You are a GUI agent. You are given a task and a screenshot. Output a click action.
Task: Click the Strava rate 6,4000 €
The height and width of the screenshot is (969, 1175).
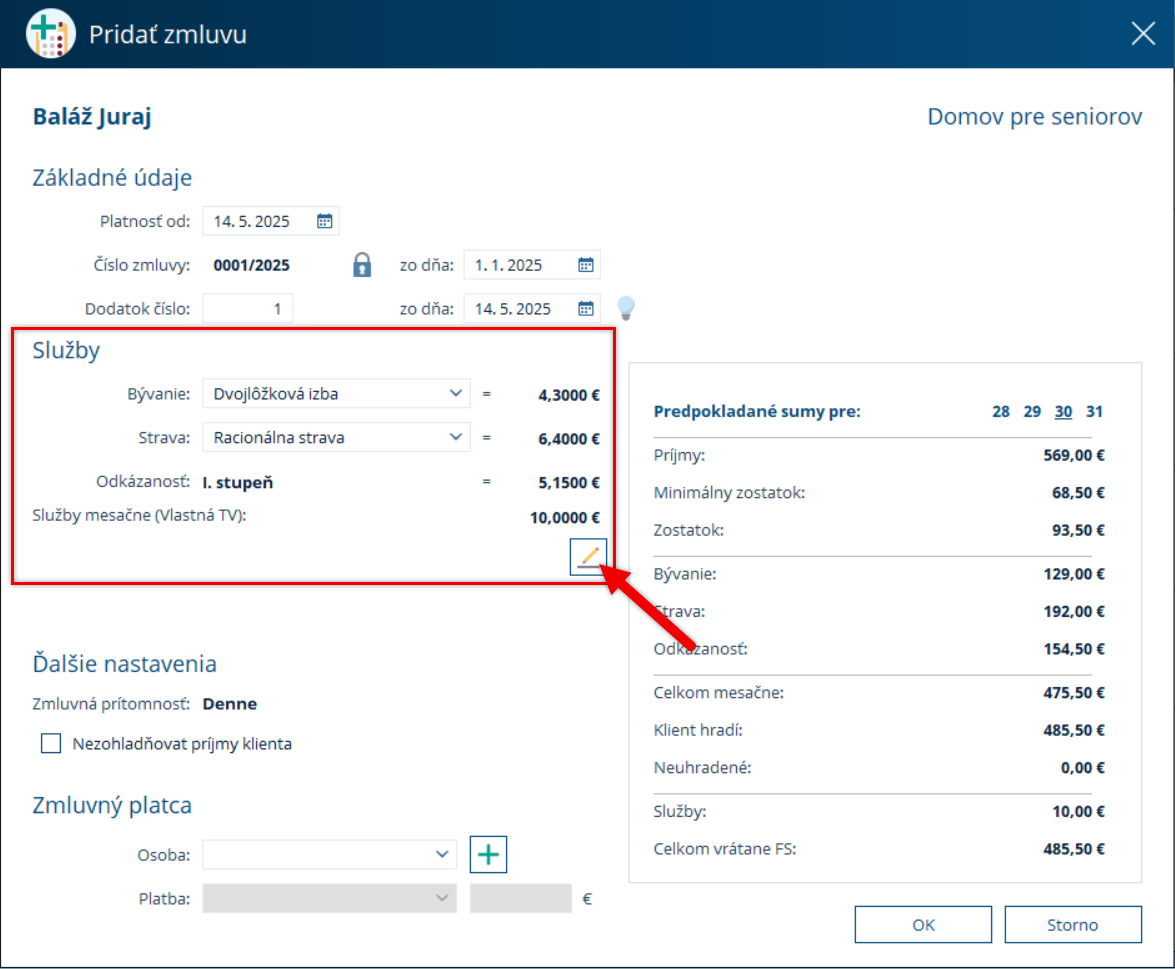pos(569,439)
